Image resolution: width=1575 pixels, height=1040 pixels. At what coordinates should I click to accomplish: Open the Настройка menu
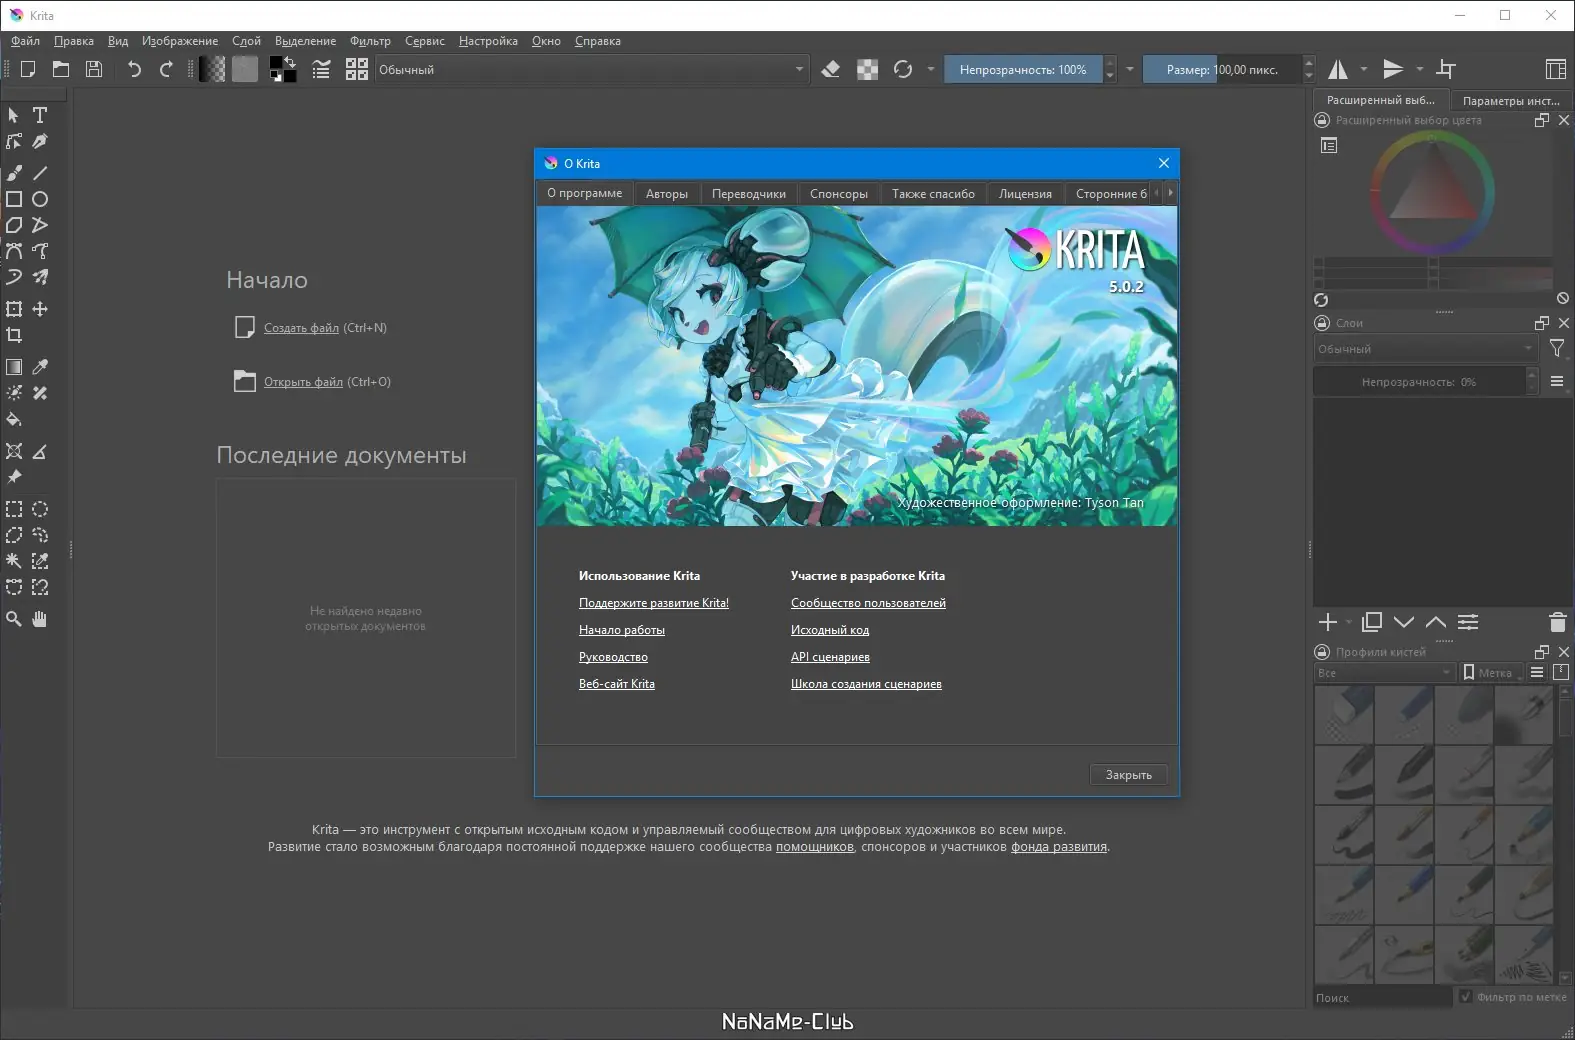488,41
